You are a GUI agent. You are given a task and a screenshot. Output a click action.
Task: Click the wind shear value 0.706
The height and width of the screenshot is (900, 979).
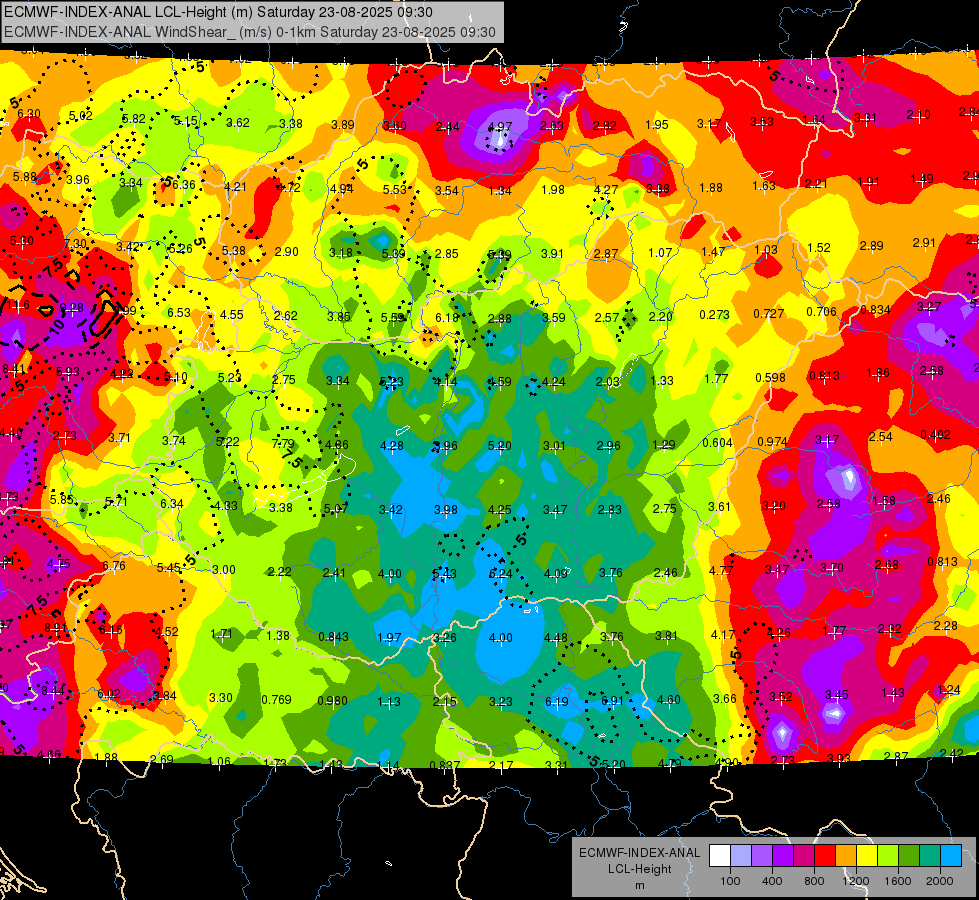821,312
